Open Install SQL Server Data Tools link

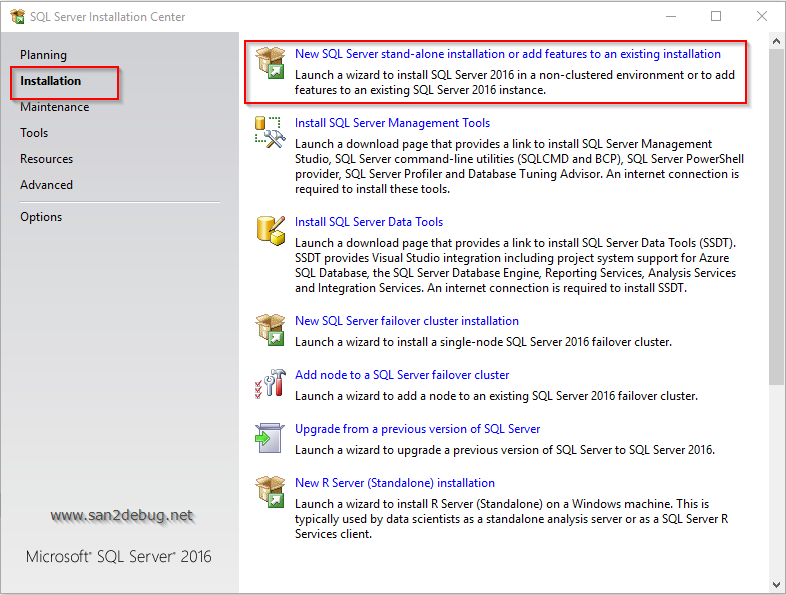pyautogui.click(x=369, y=222)
